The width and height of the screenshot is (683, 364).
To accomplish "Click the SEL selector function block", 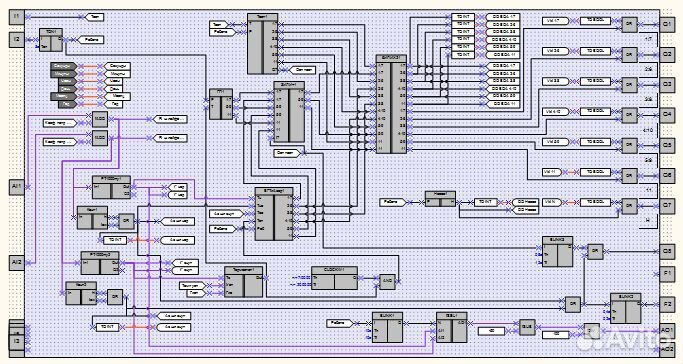I will pos(452,327).
